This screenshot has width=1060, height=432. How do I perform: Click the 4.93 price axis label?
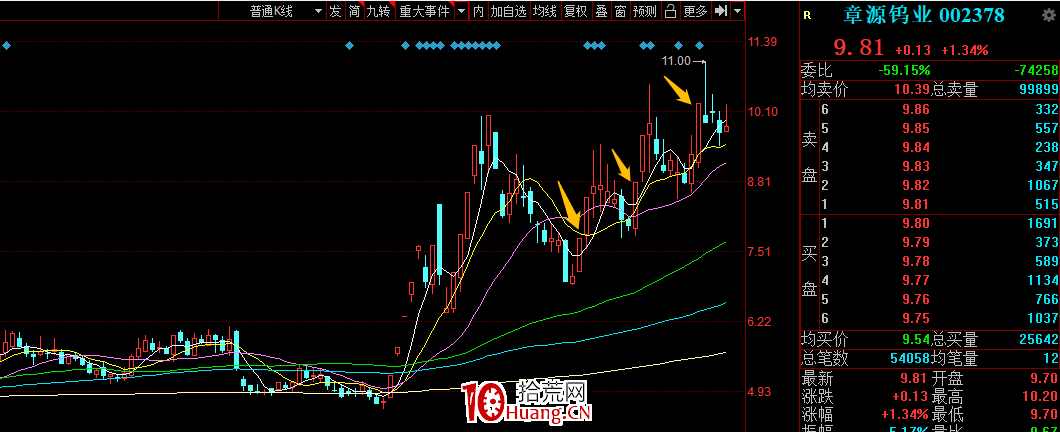tap(758, 392)
